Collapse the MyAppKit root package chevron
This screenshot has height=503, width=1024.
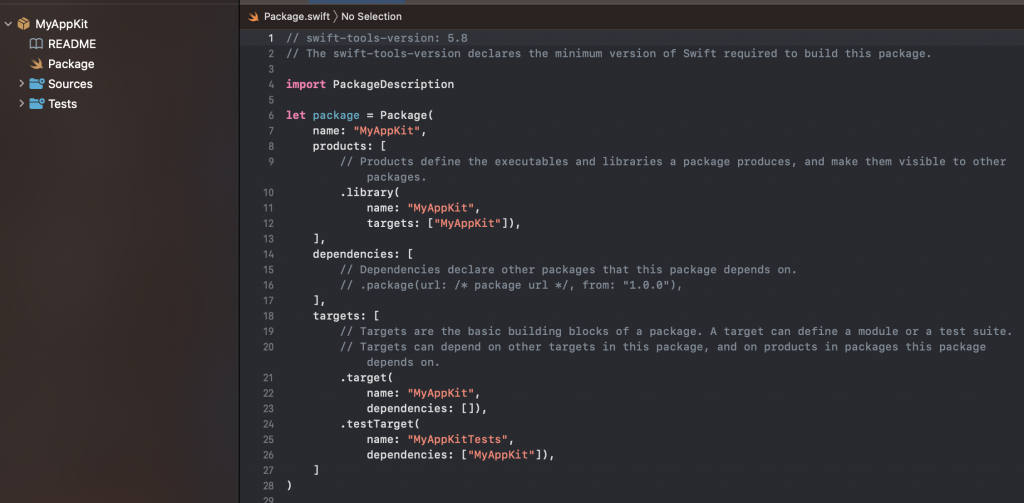click(8, 24)
